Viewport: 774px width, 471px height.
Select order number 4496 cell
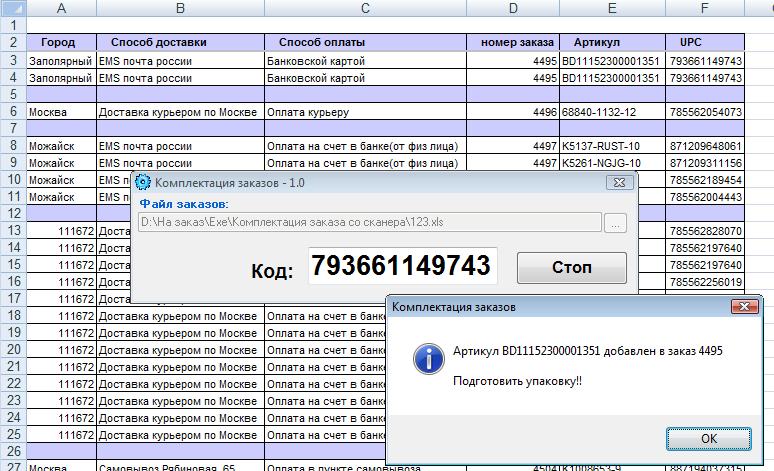(x=513, y=112)
